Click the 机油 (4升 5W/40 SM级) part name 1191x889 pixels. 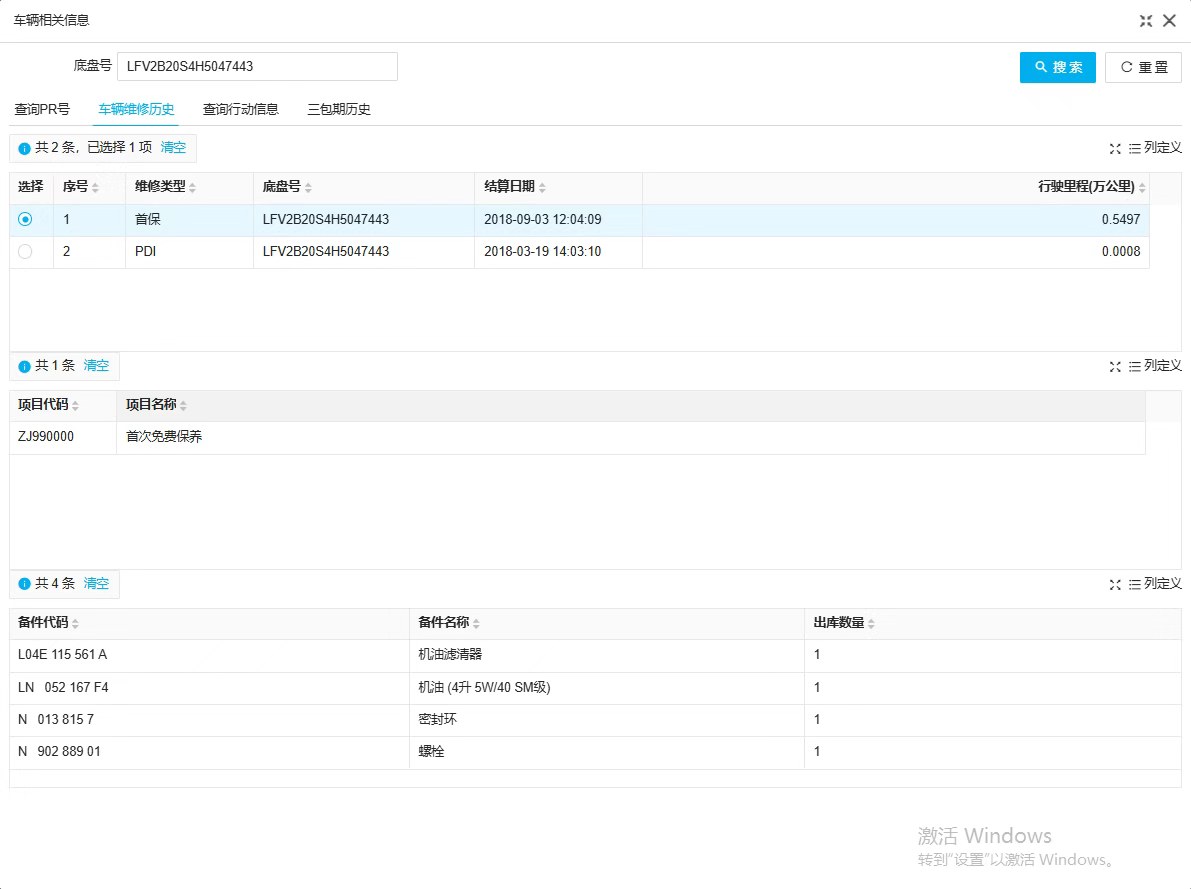[x=485, y=688]
